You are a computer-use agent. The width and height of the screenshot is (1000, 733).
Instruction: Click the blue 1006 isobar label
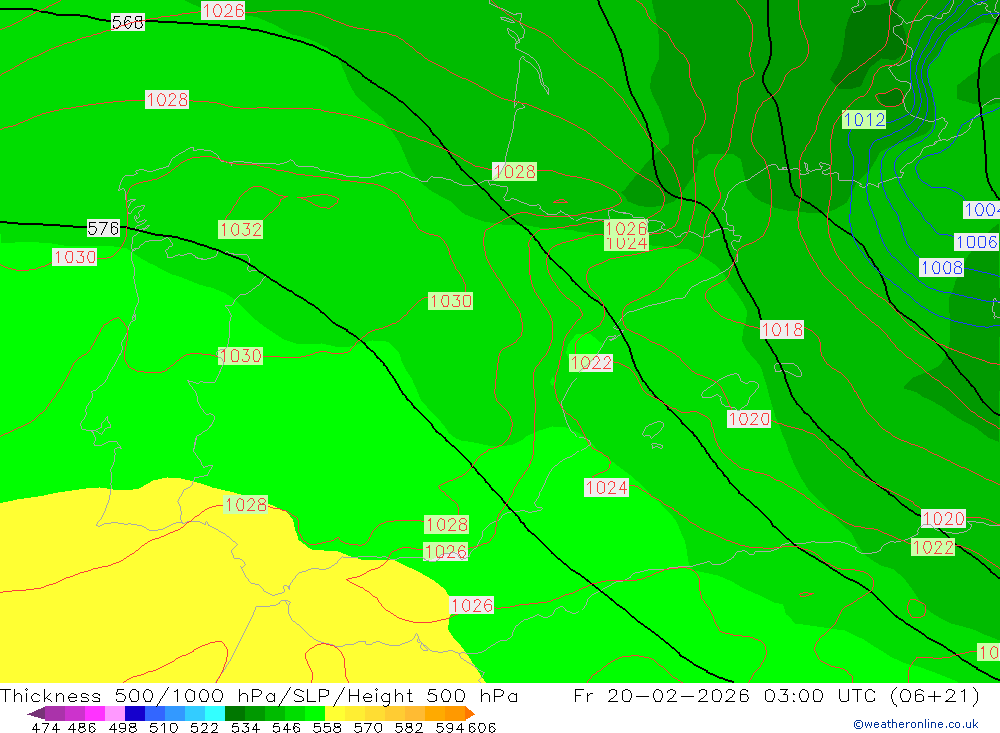[976, 242]
